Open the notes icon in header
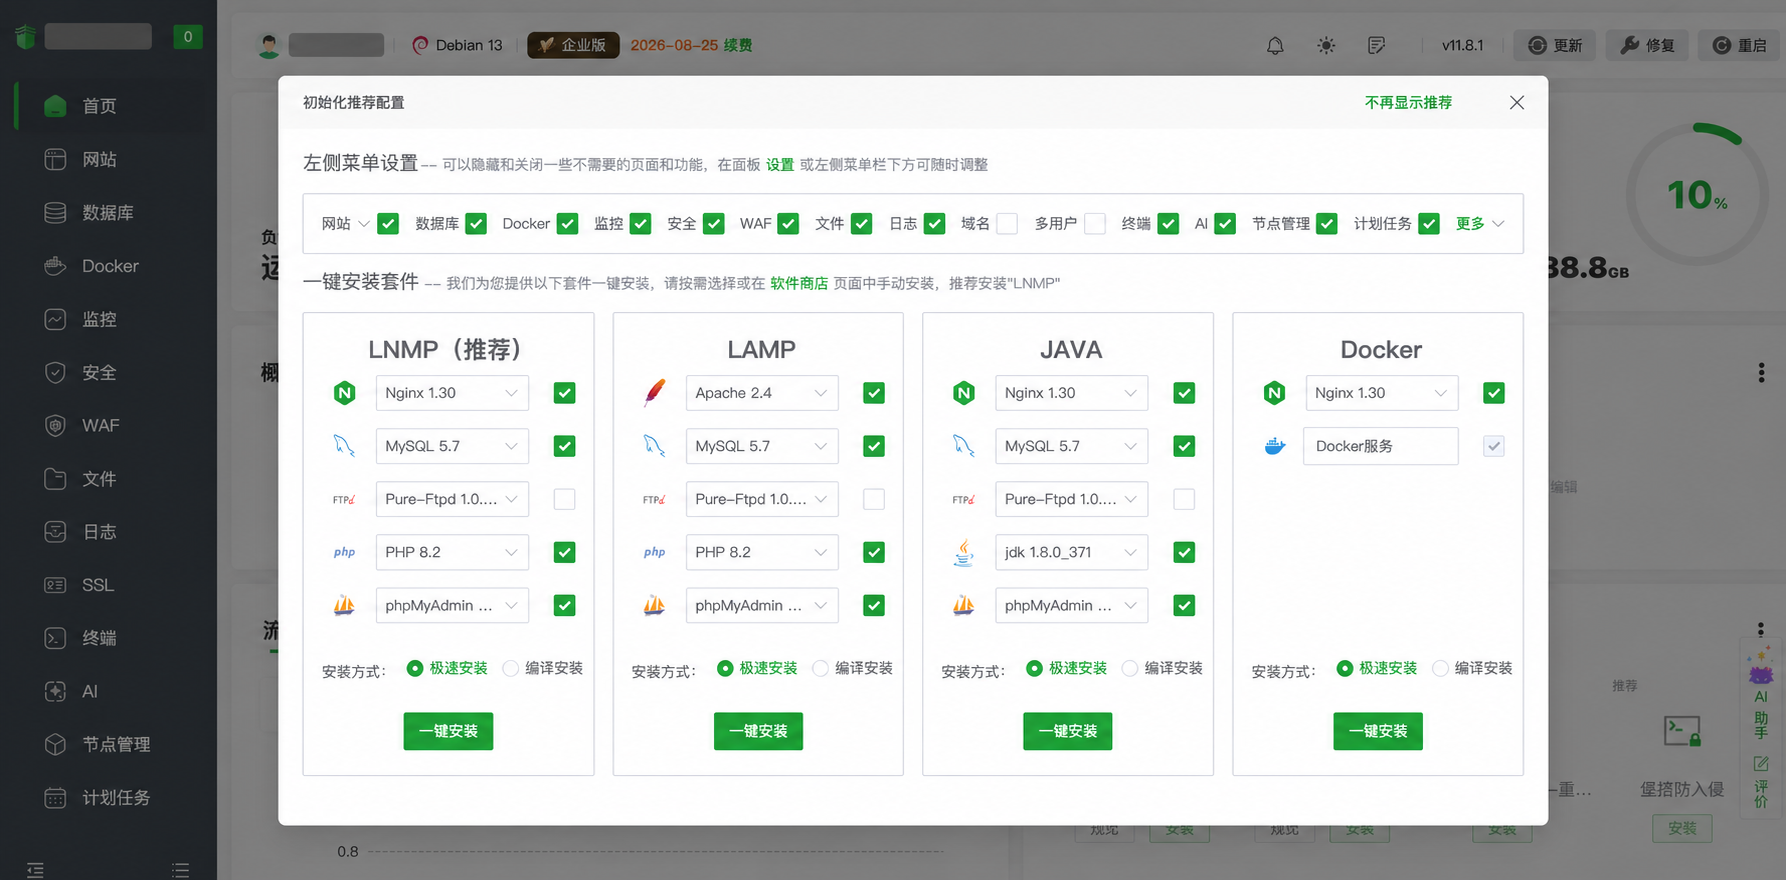This screenshot has width=1786, height=880. pos(1377,45)
